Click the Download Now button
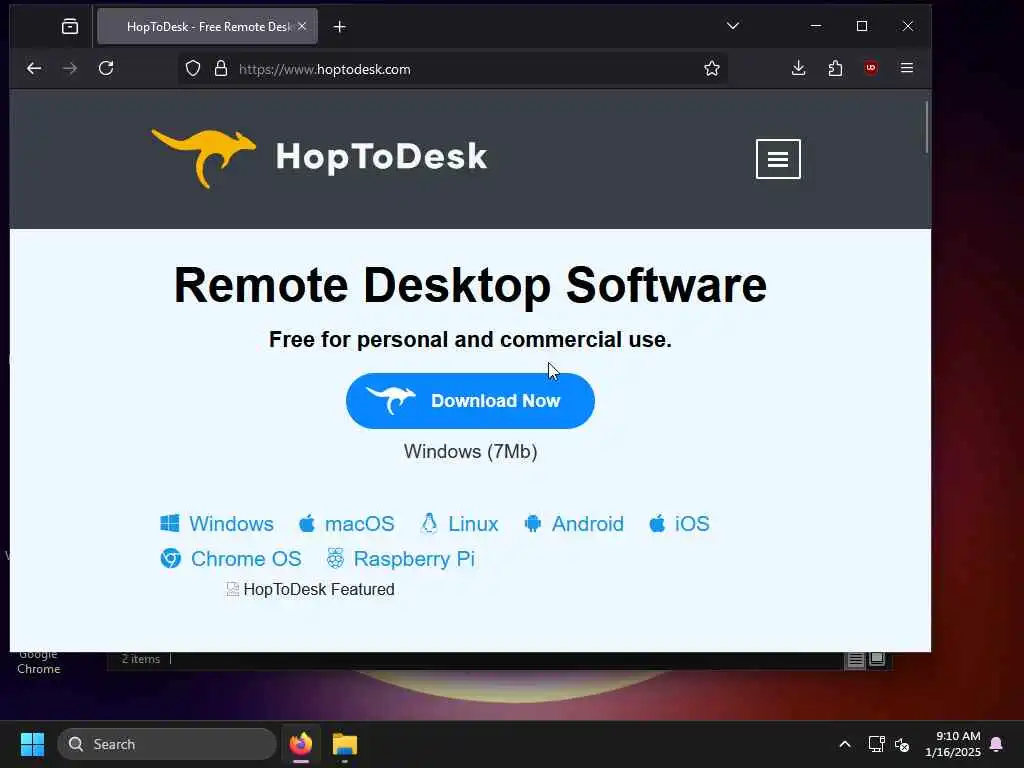The height and width of the screenshot is (768, 1024). coord(470,401)
